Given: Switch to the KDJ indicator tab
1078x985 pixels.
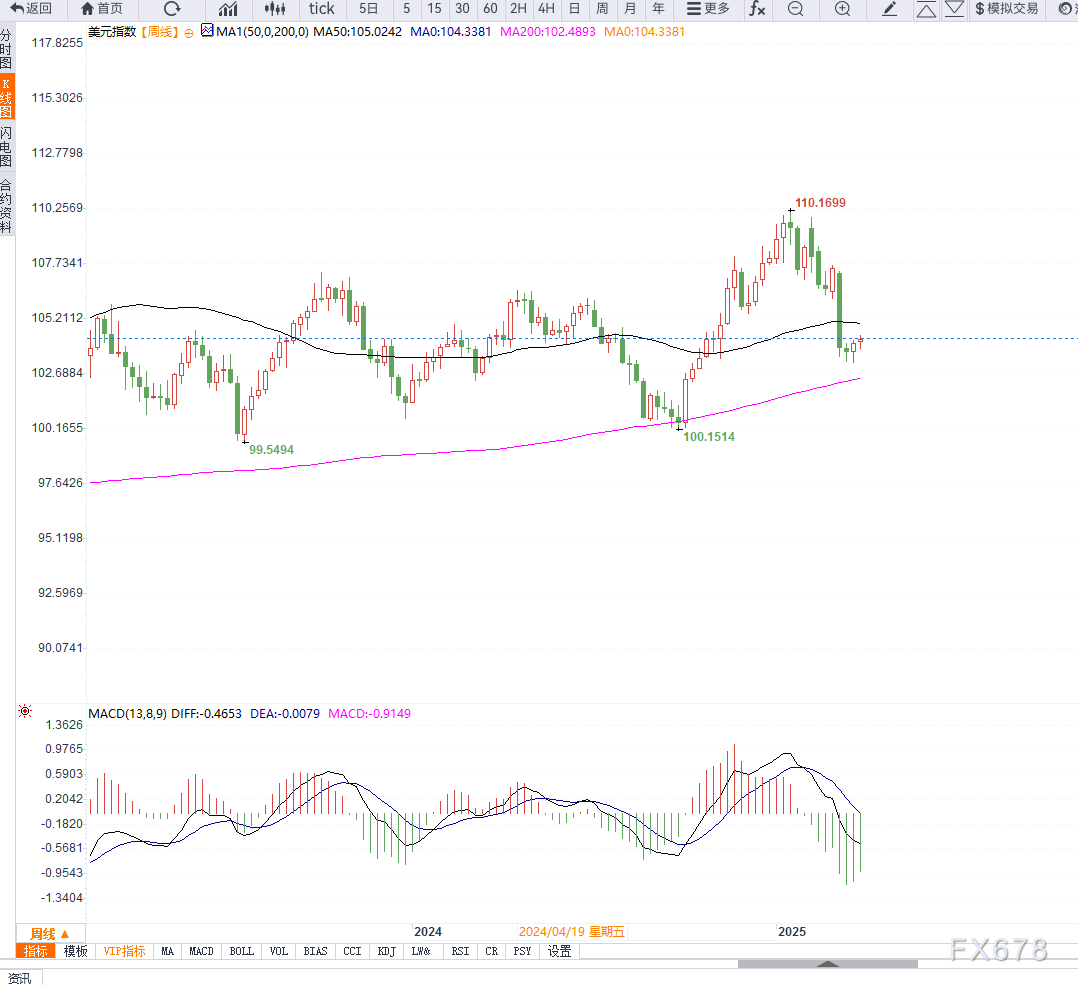Looking at the screenshot, I should [386, 951].
